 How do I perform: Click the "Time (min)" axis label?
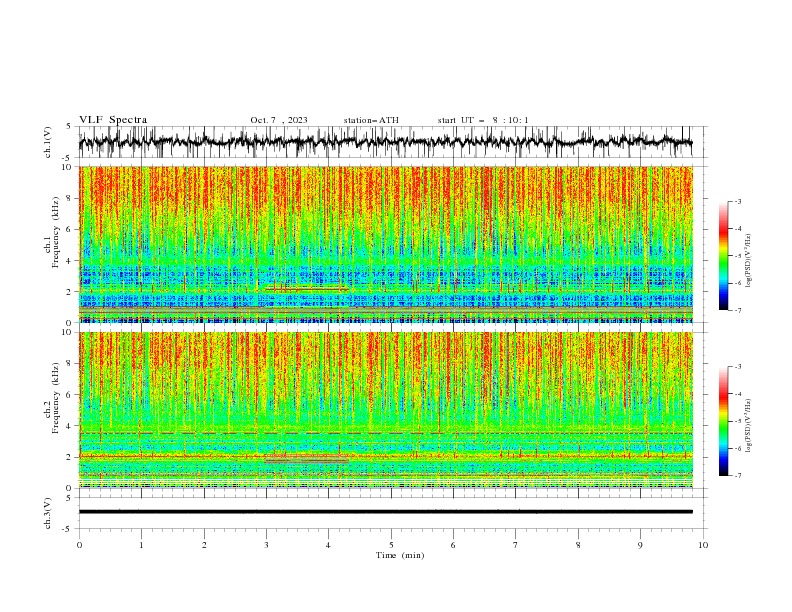pos(400,555)
